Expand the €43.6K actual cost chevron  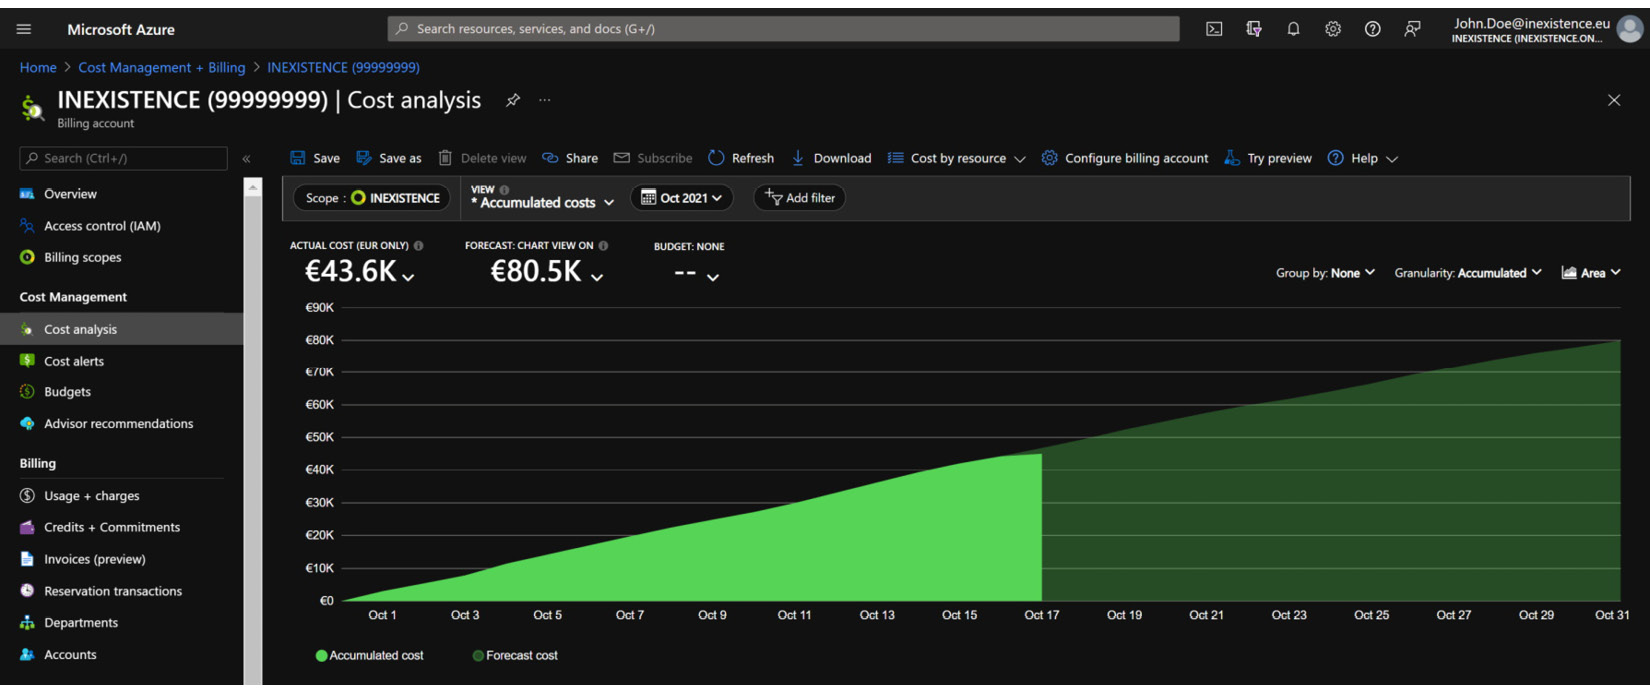coord(408,277)
